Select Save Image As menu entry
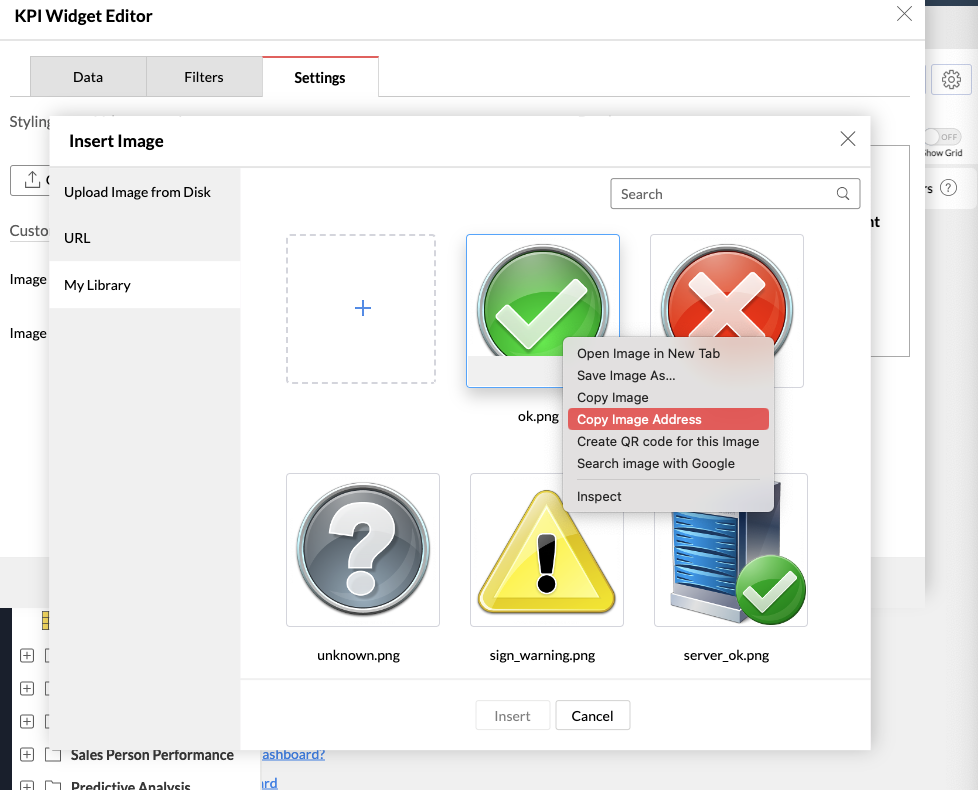978x790 pixels. (x=626, y=375)
